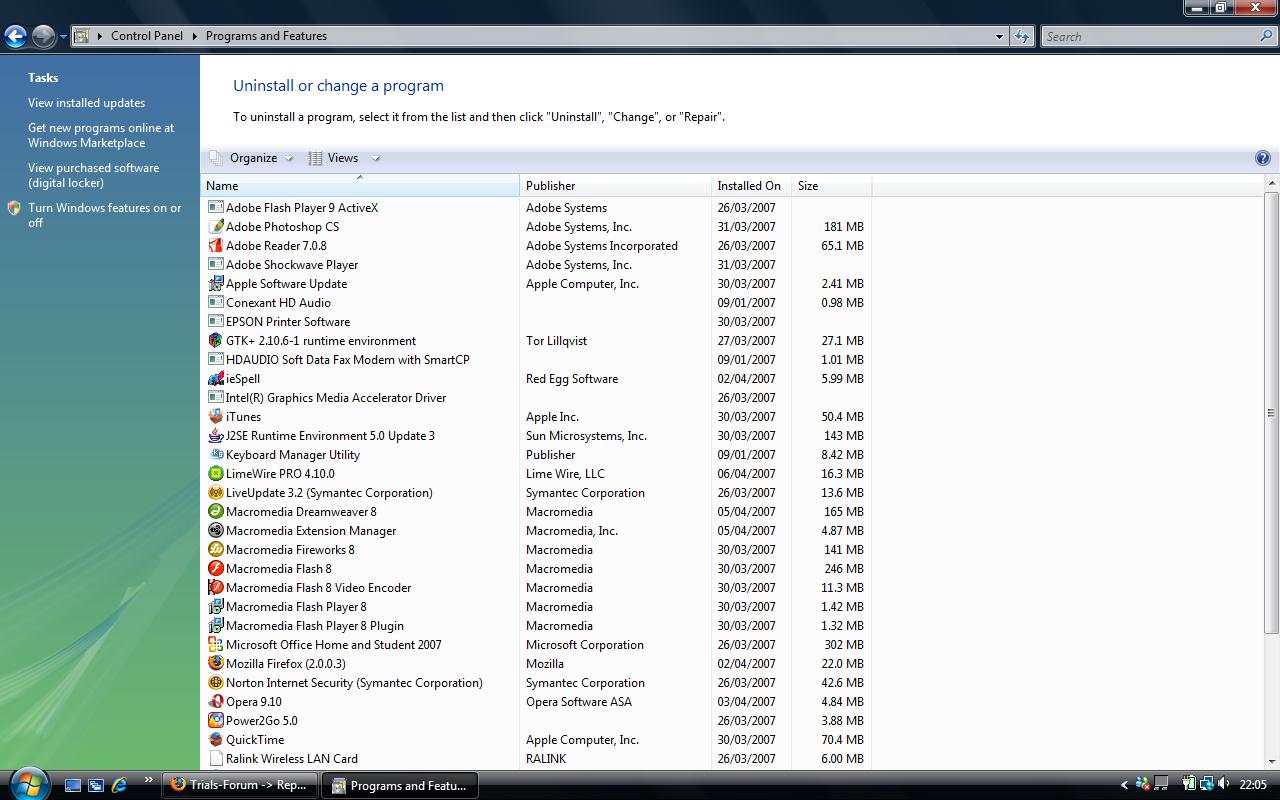1280x800 pixels.
Task: Select Adobe Shockwave Player entry
Action: pyautogui.click(x=536, y=265)
